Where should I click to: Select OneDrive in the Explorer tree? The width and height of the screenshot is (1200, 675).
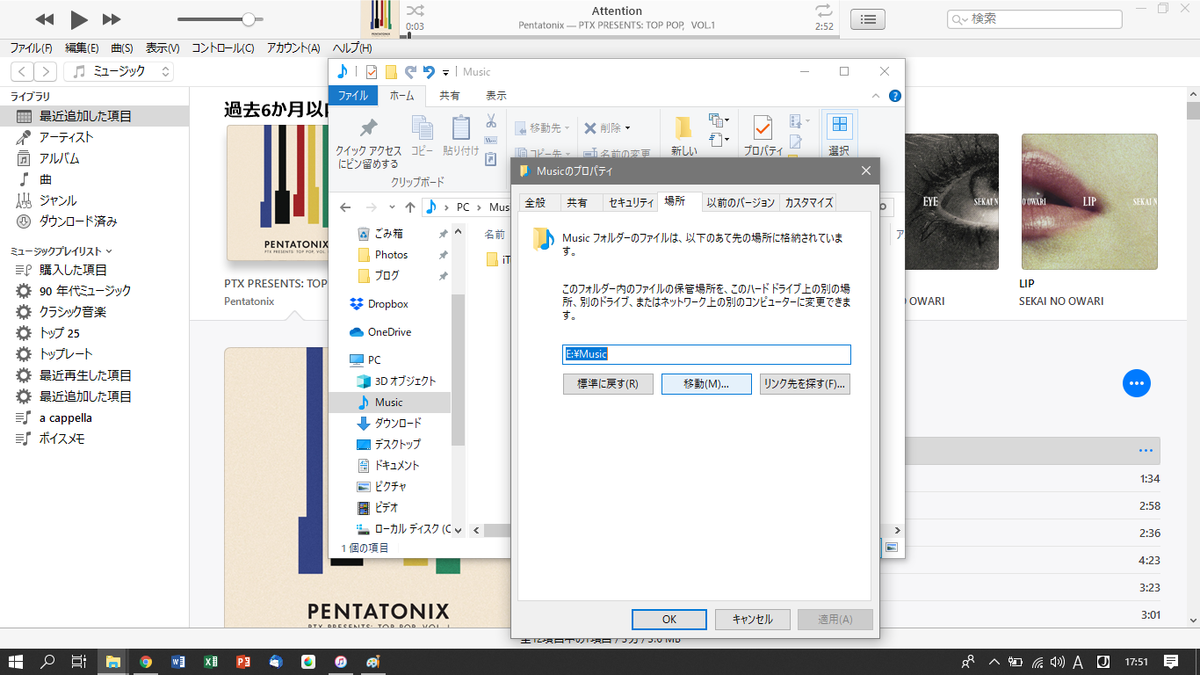pos(389,332)
